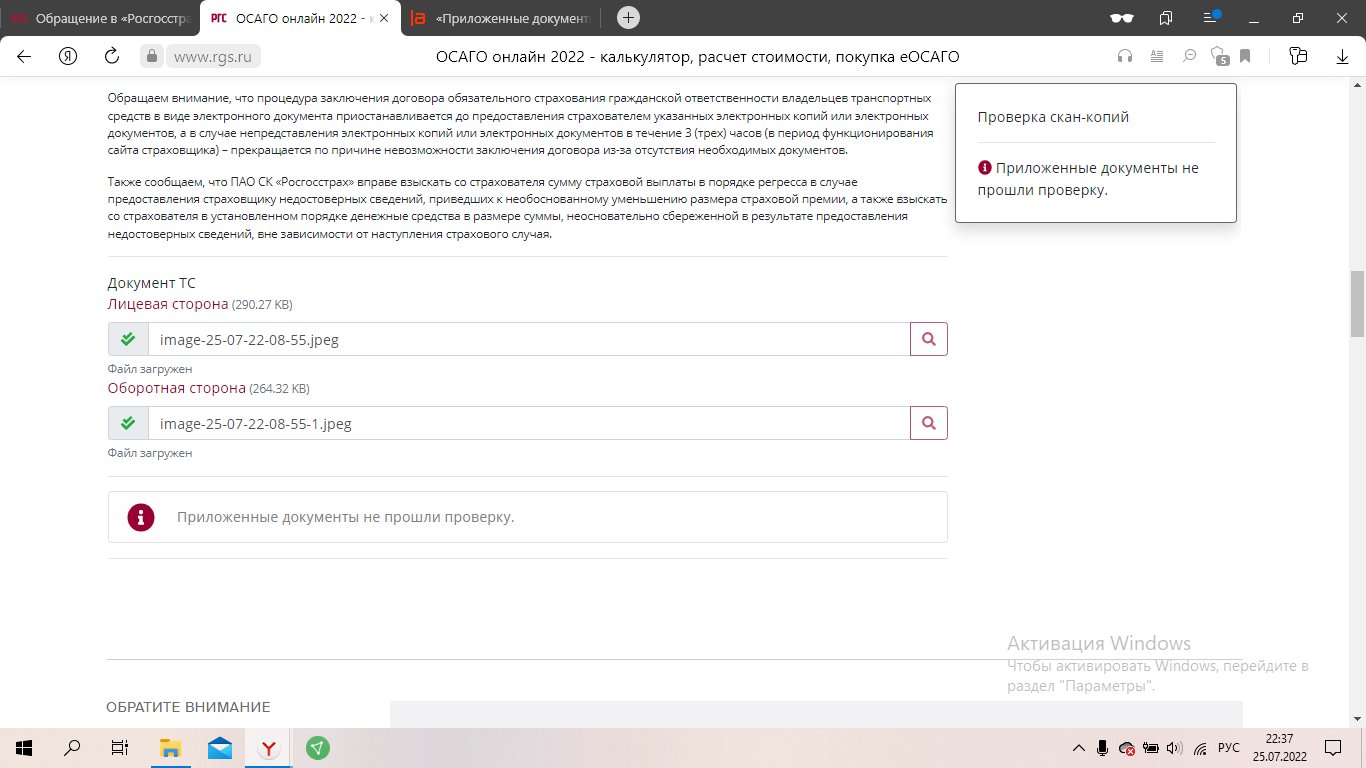Click the green checkmark for back side file
Screen dimensions: 1366x768
click(x=128, y=423)
